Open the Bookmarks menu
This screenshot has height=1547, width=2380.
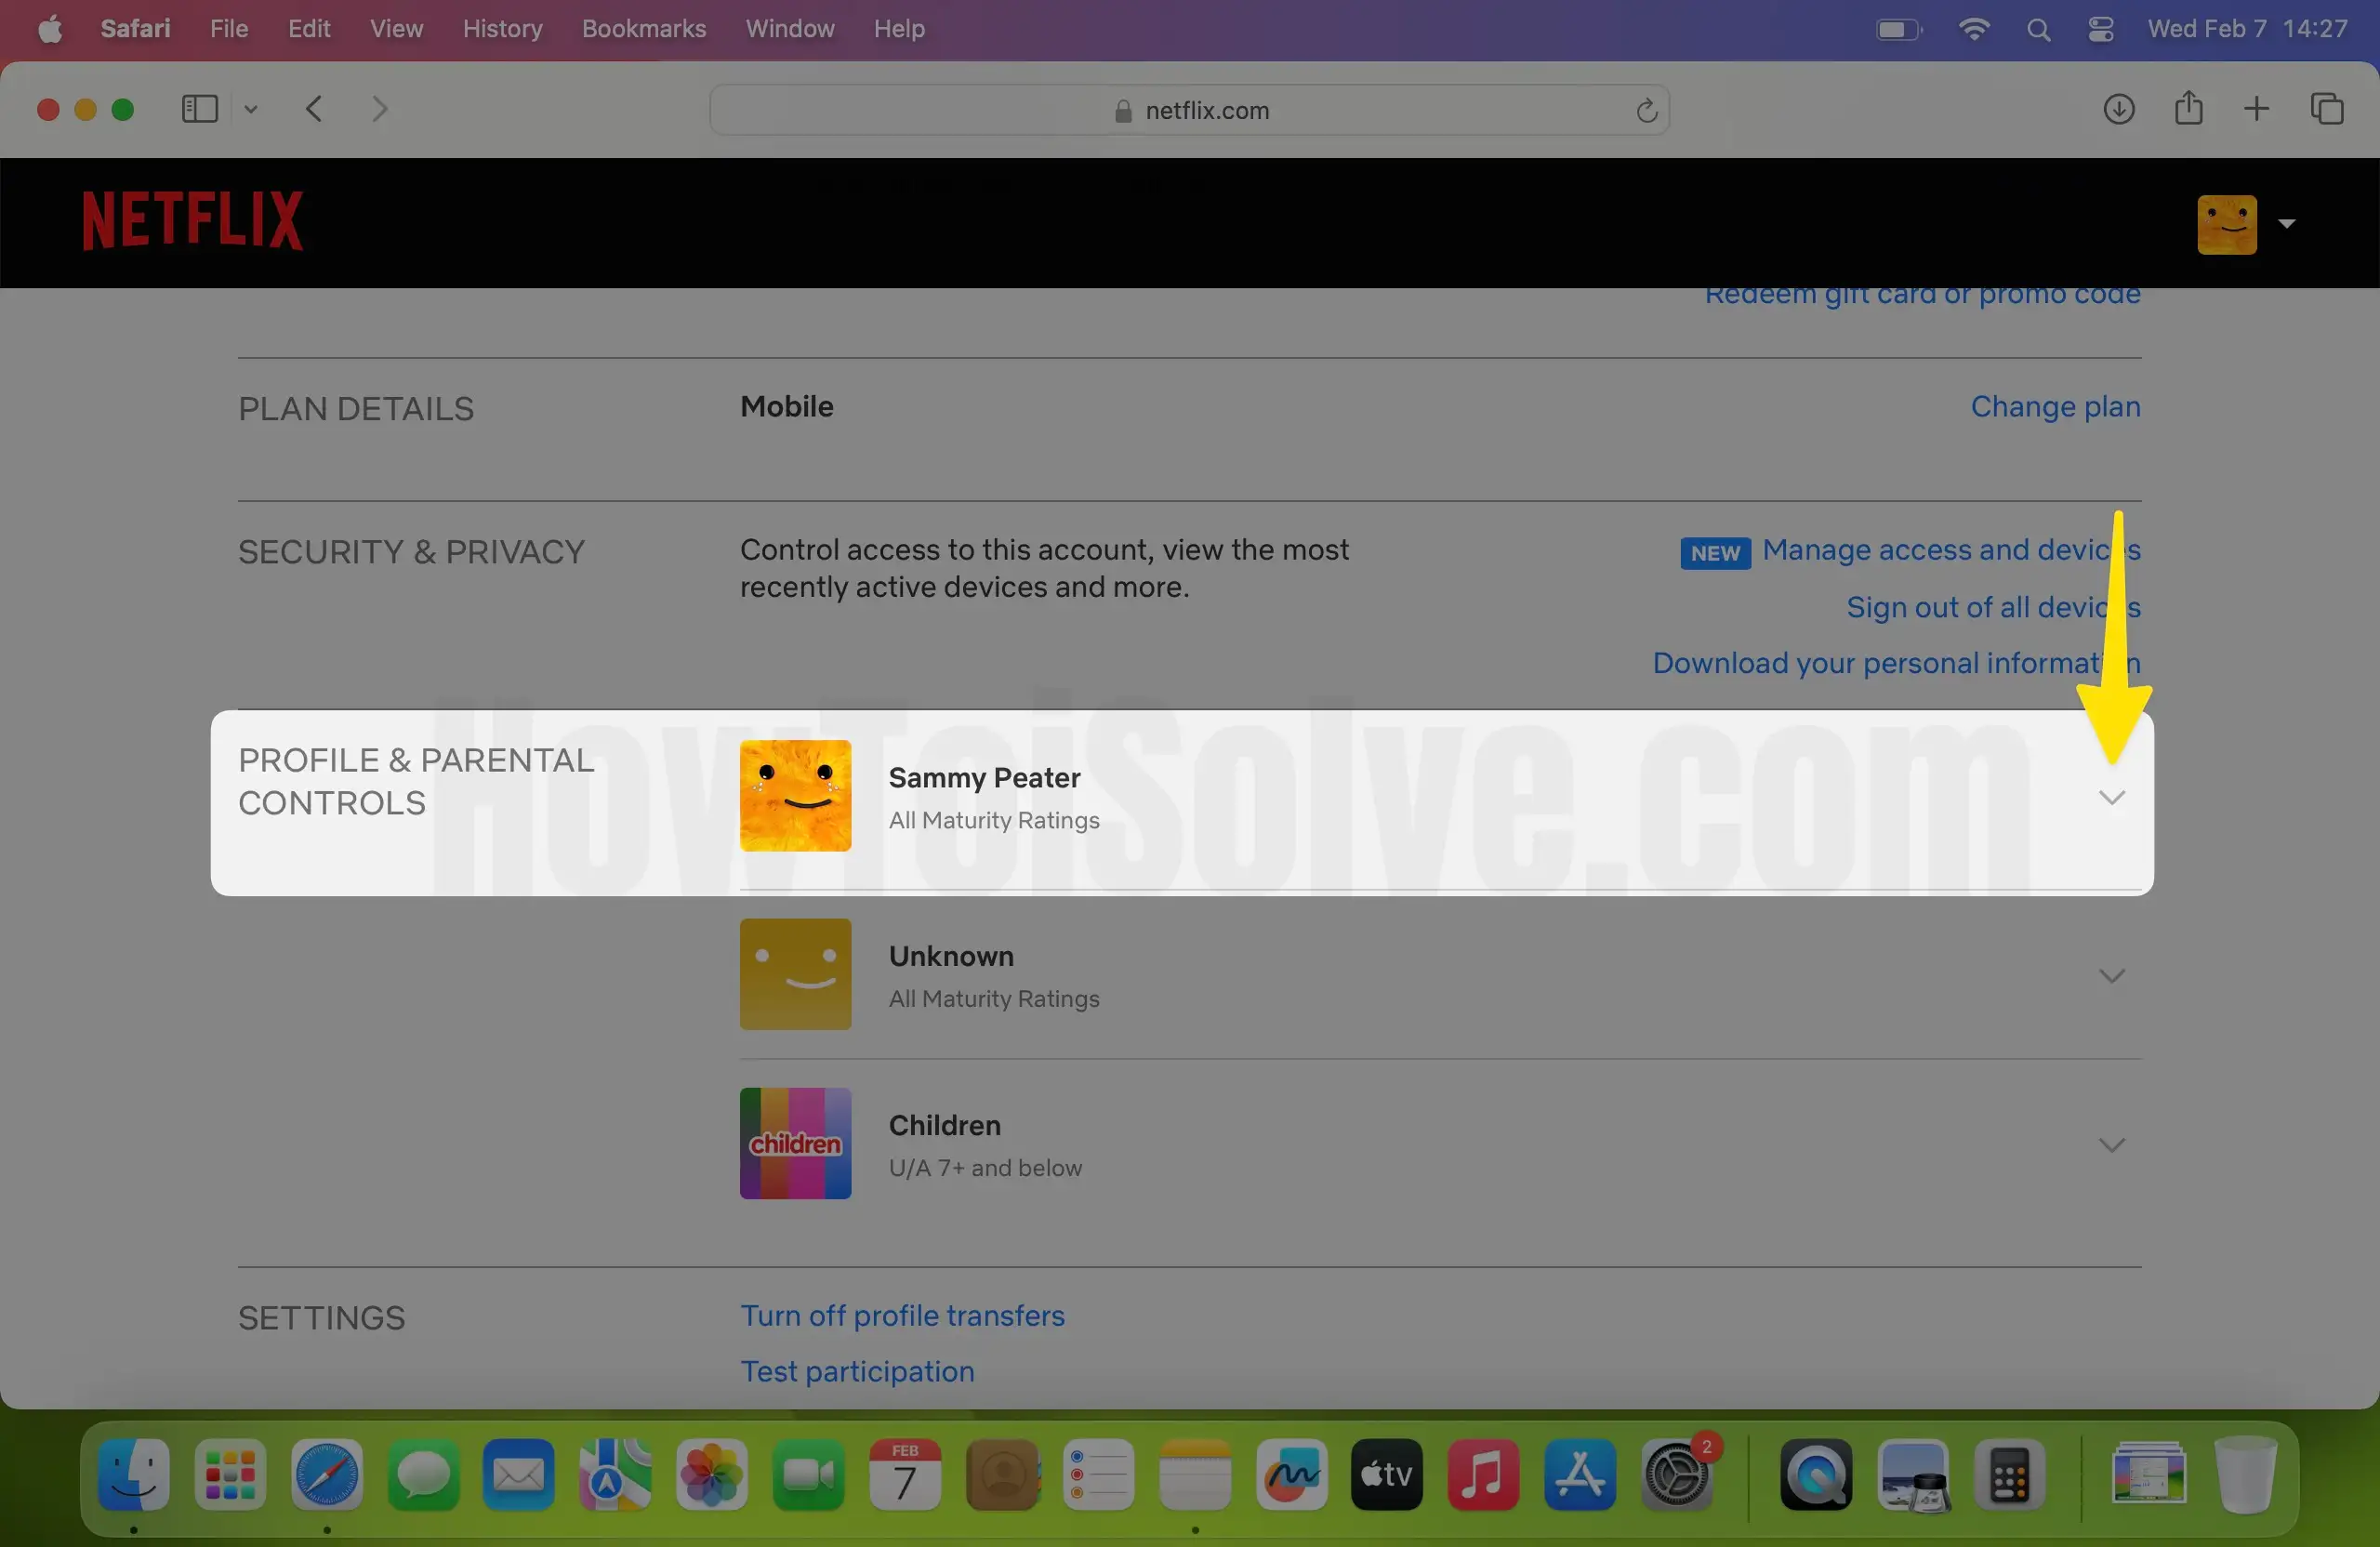(643, 29)
